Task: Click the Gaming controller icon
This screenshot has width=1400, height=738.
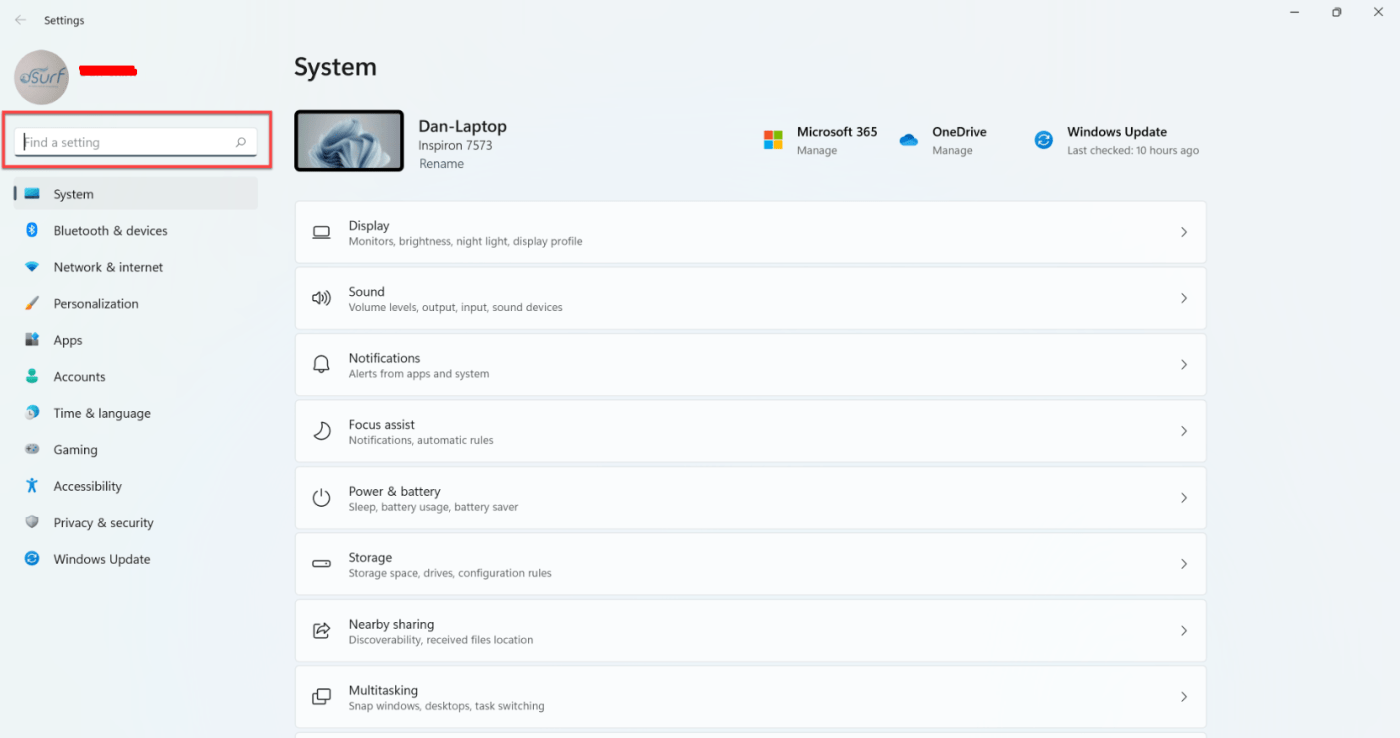Action: tap(32, 449)
